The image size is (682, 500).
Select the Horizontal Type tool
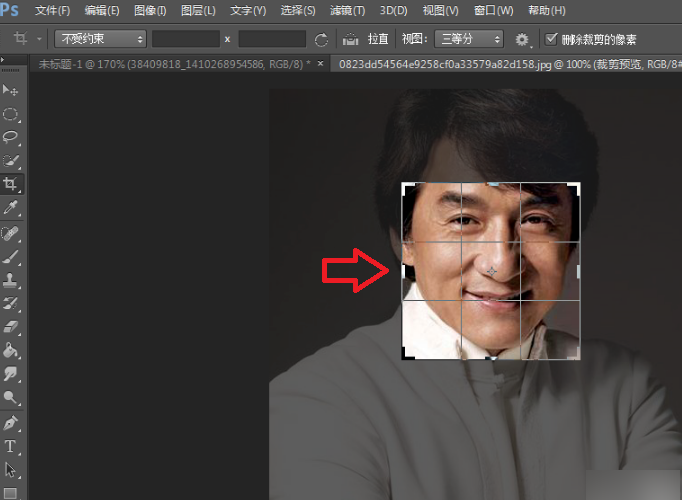point(10,447)
